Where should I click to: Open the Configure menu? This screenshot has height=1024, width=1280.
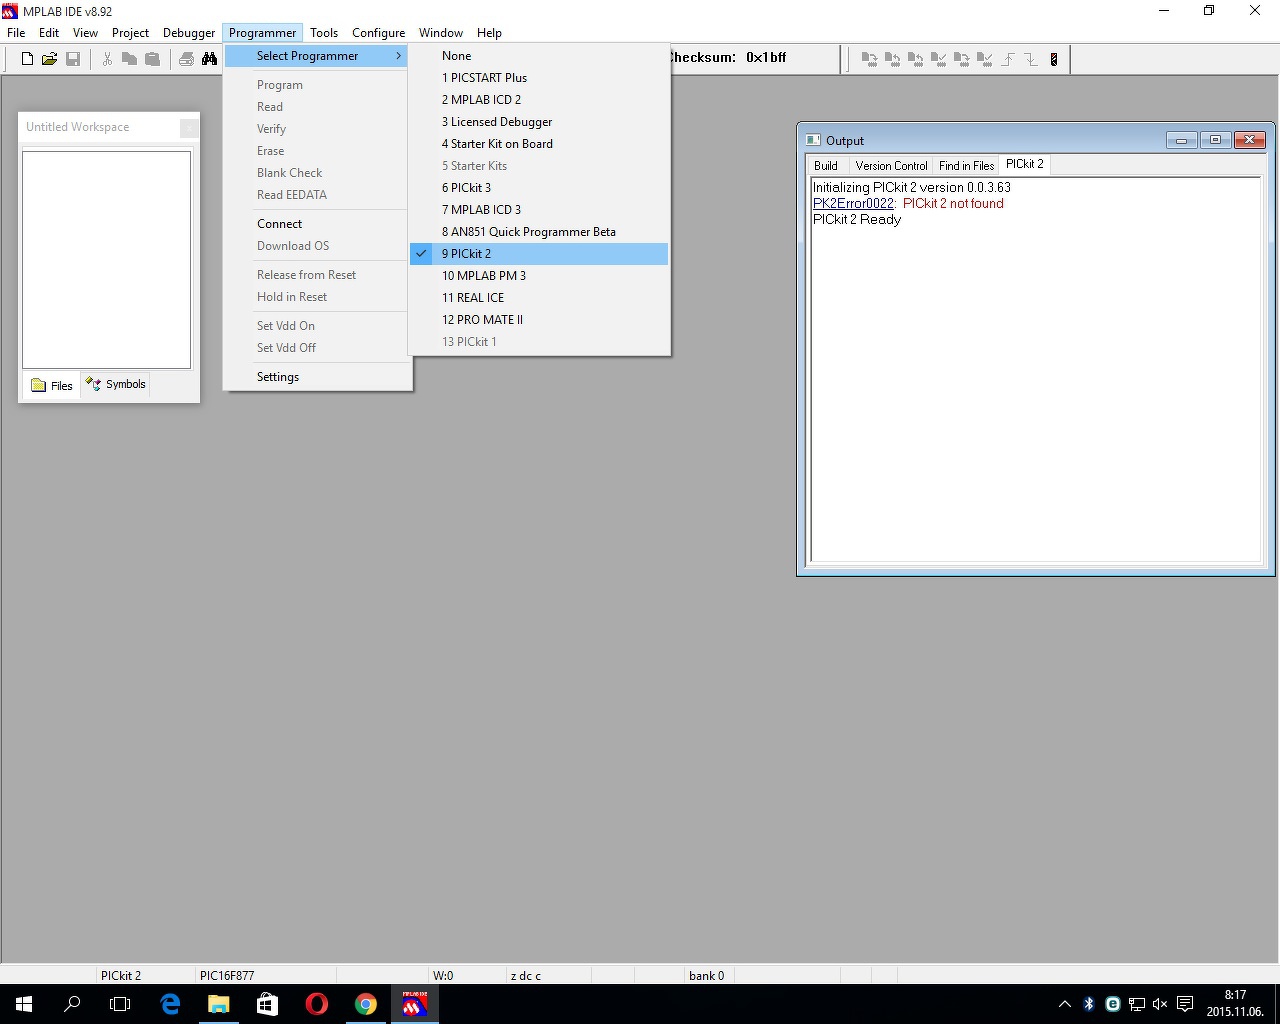point(379,33)
